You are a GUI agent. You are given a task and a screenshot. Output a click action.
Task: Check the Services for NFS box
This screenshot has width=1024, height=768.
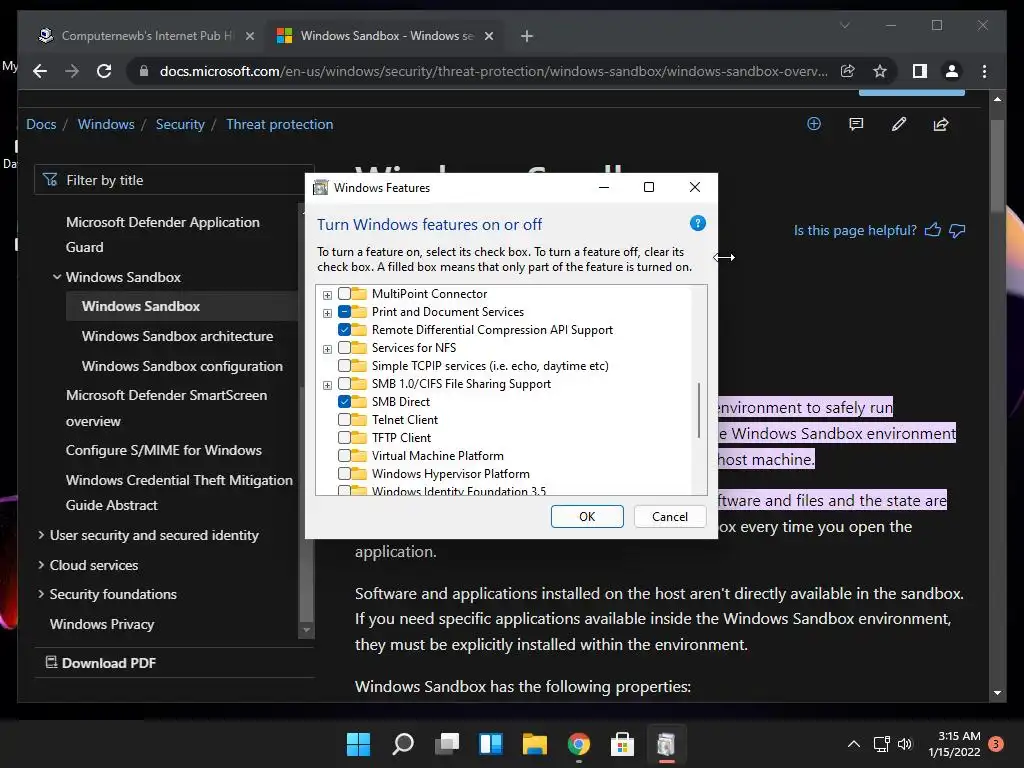tap(344, 347)
